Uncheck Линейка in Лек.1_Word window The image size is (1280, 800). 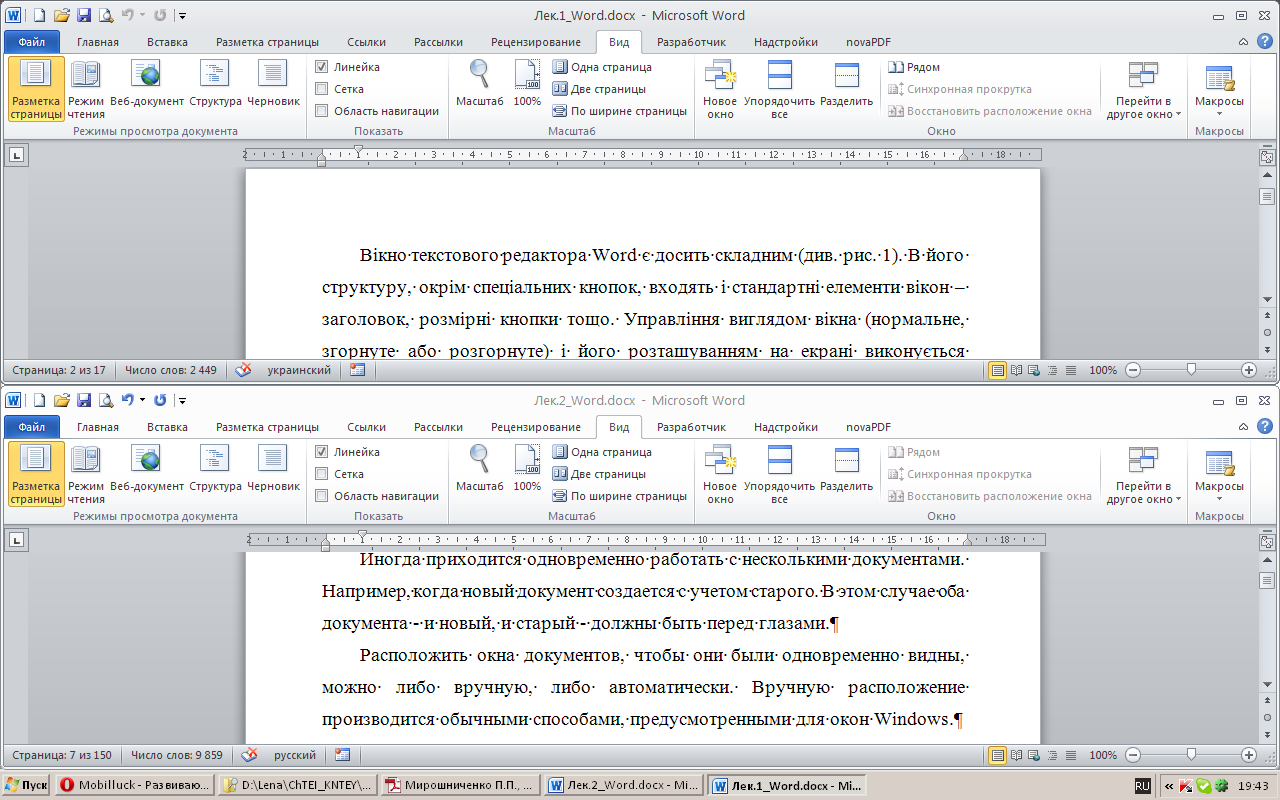coord(321,67)
